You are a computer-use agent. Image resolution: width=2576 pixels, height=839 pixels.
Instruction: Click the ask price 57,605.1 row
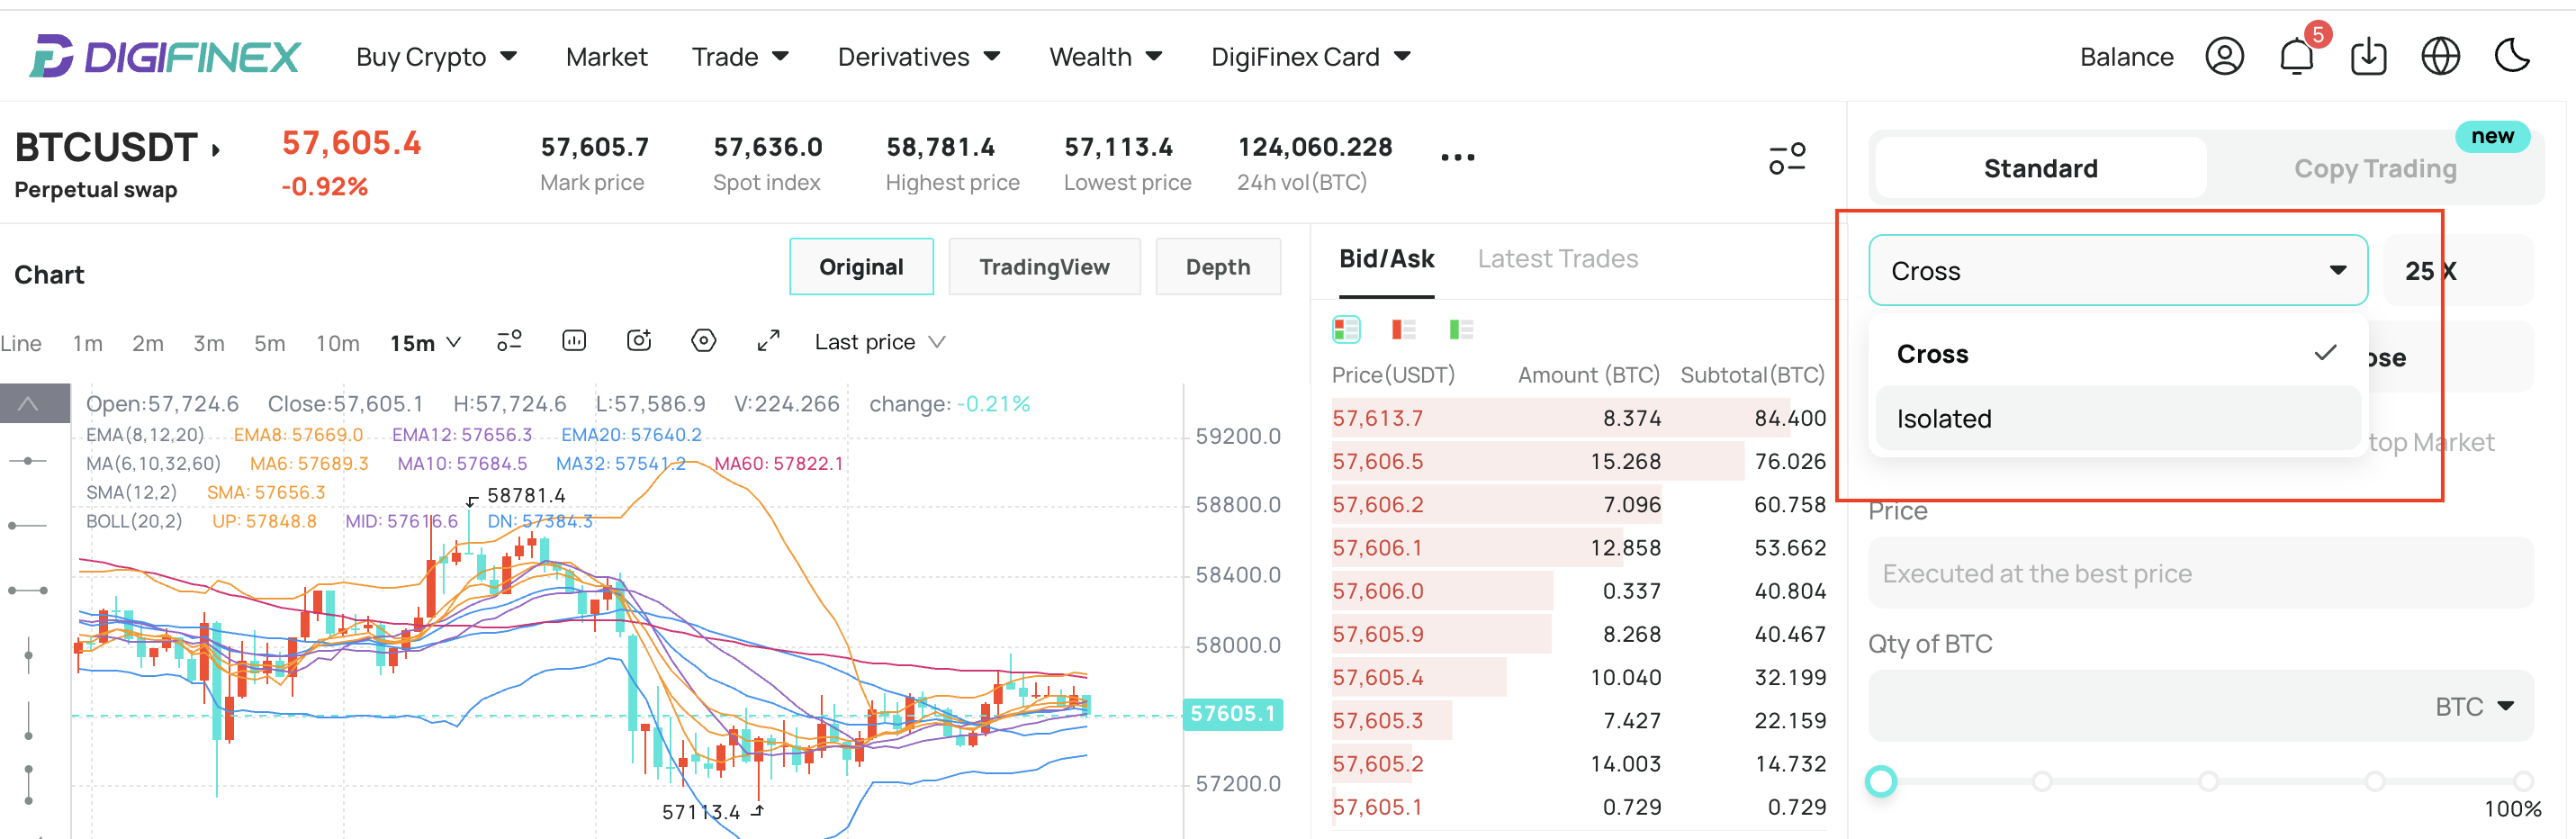click(x=1578, y=807)
